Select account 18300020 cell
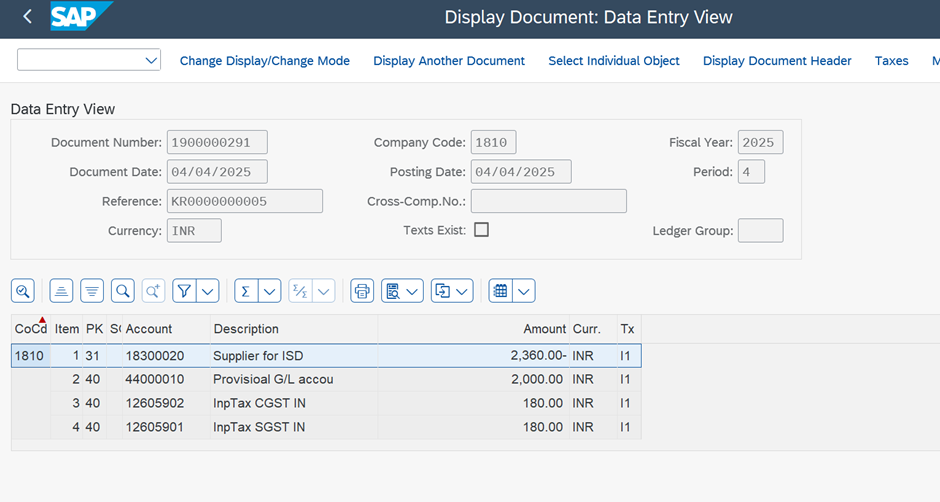 pos(166,356)
